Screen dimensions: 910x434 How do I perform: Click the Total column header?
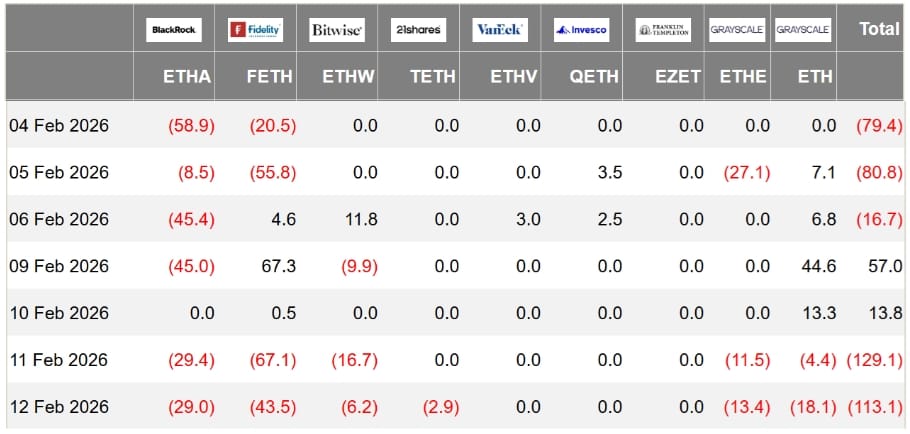pos(879,29)
